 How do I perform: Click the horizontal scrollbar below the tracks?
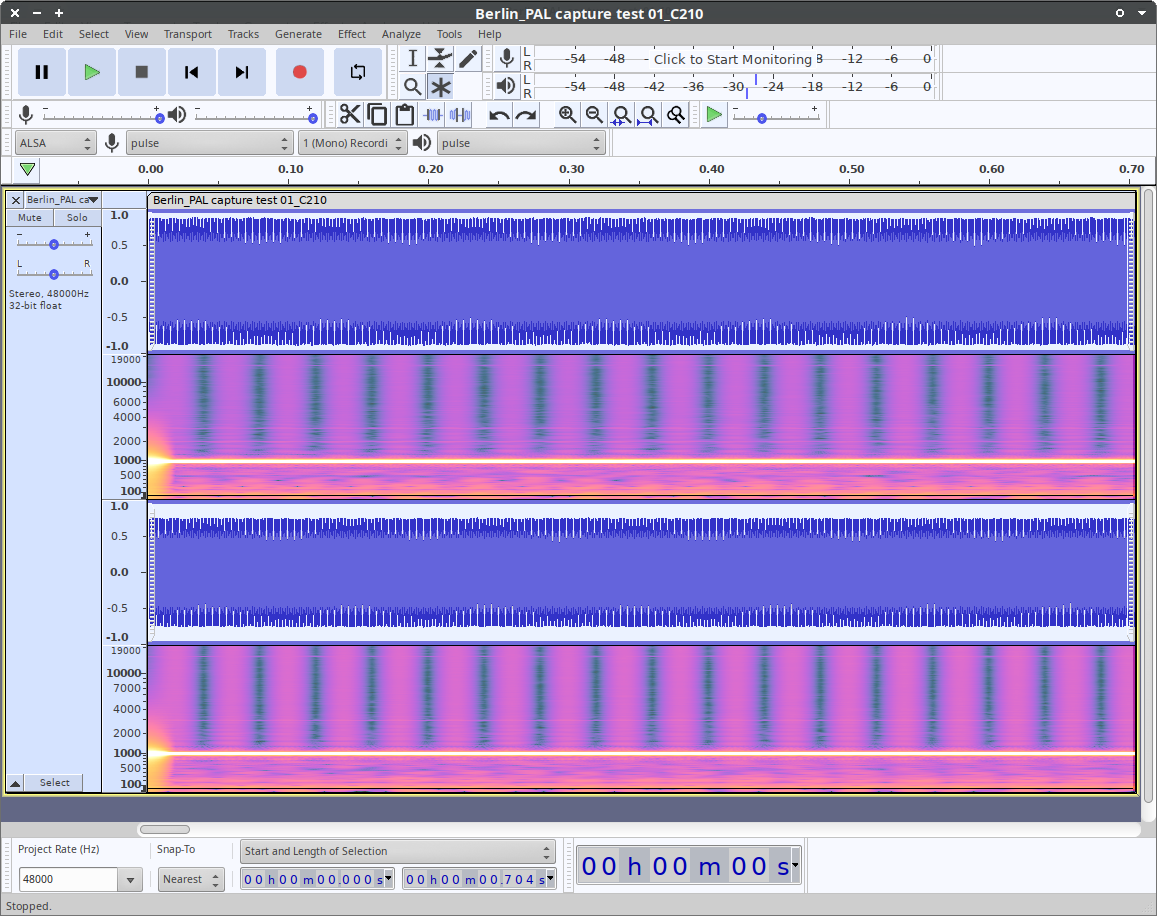tap(164, 829)
